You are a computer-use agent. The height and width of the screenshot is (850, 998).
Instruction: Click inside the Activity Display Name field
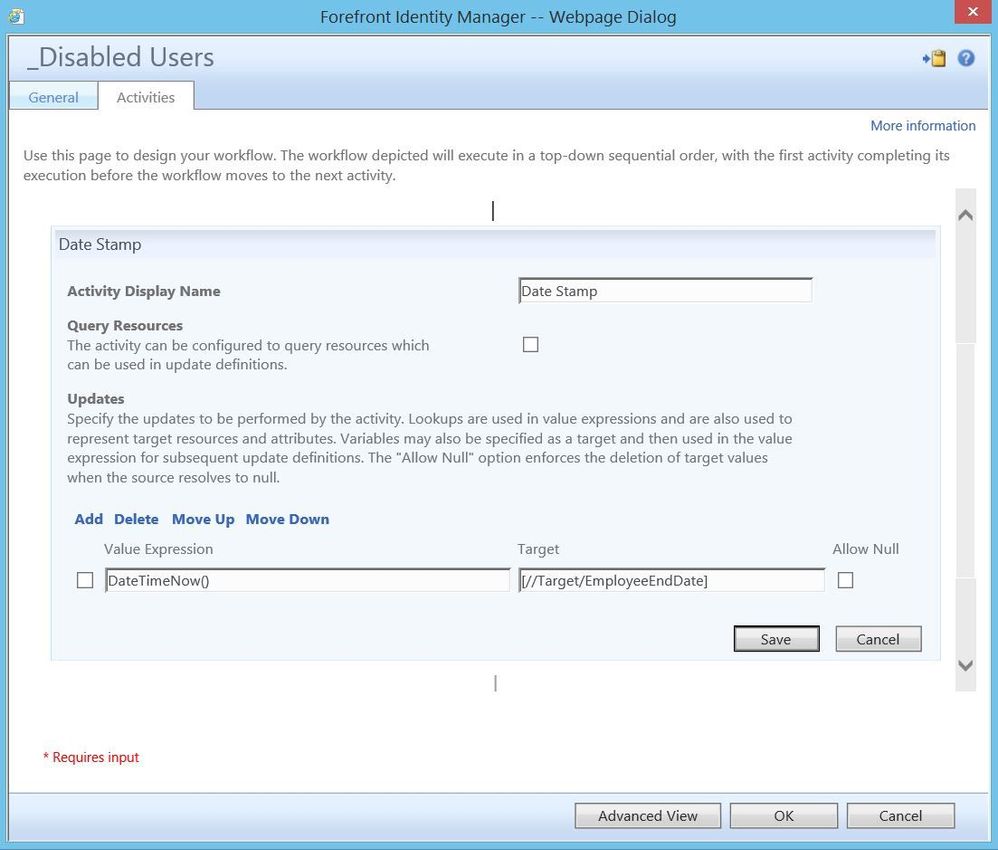pyautogui.click(x=665, y=291)
